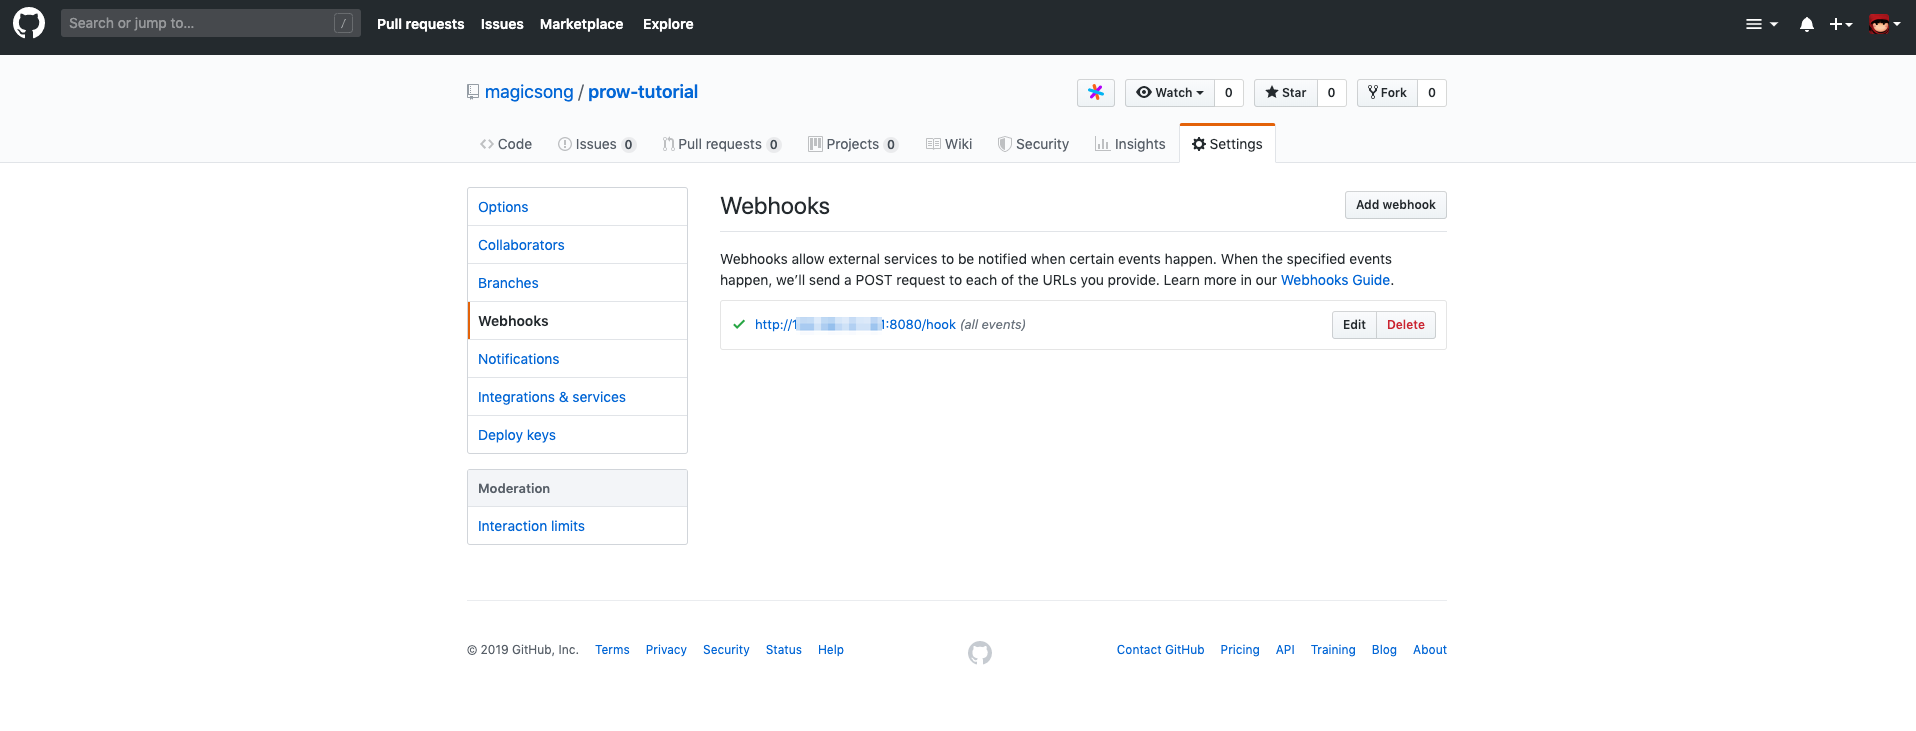This screenshot has width=1916, height=731.
Task: Switch to the repository Issues tab
Action: coord(597,144)
